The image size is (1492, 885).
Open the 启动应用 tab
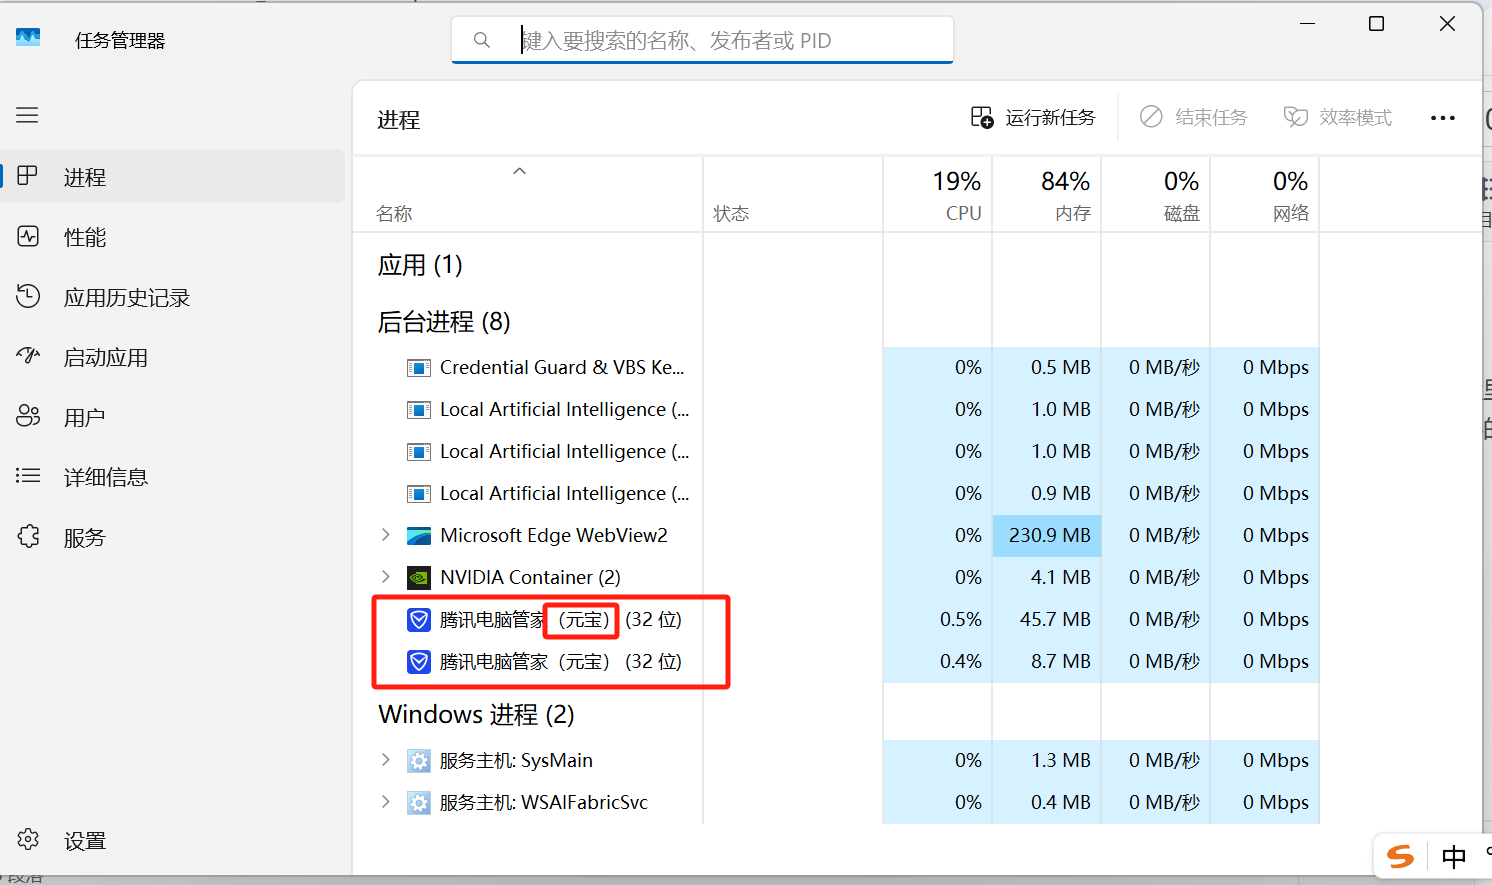[173, 357]
